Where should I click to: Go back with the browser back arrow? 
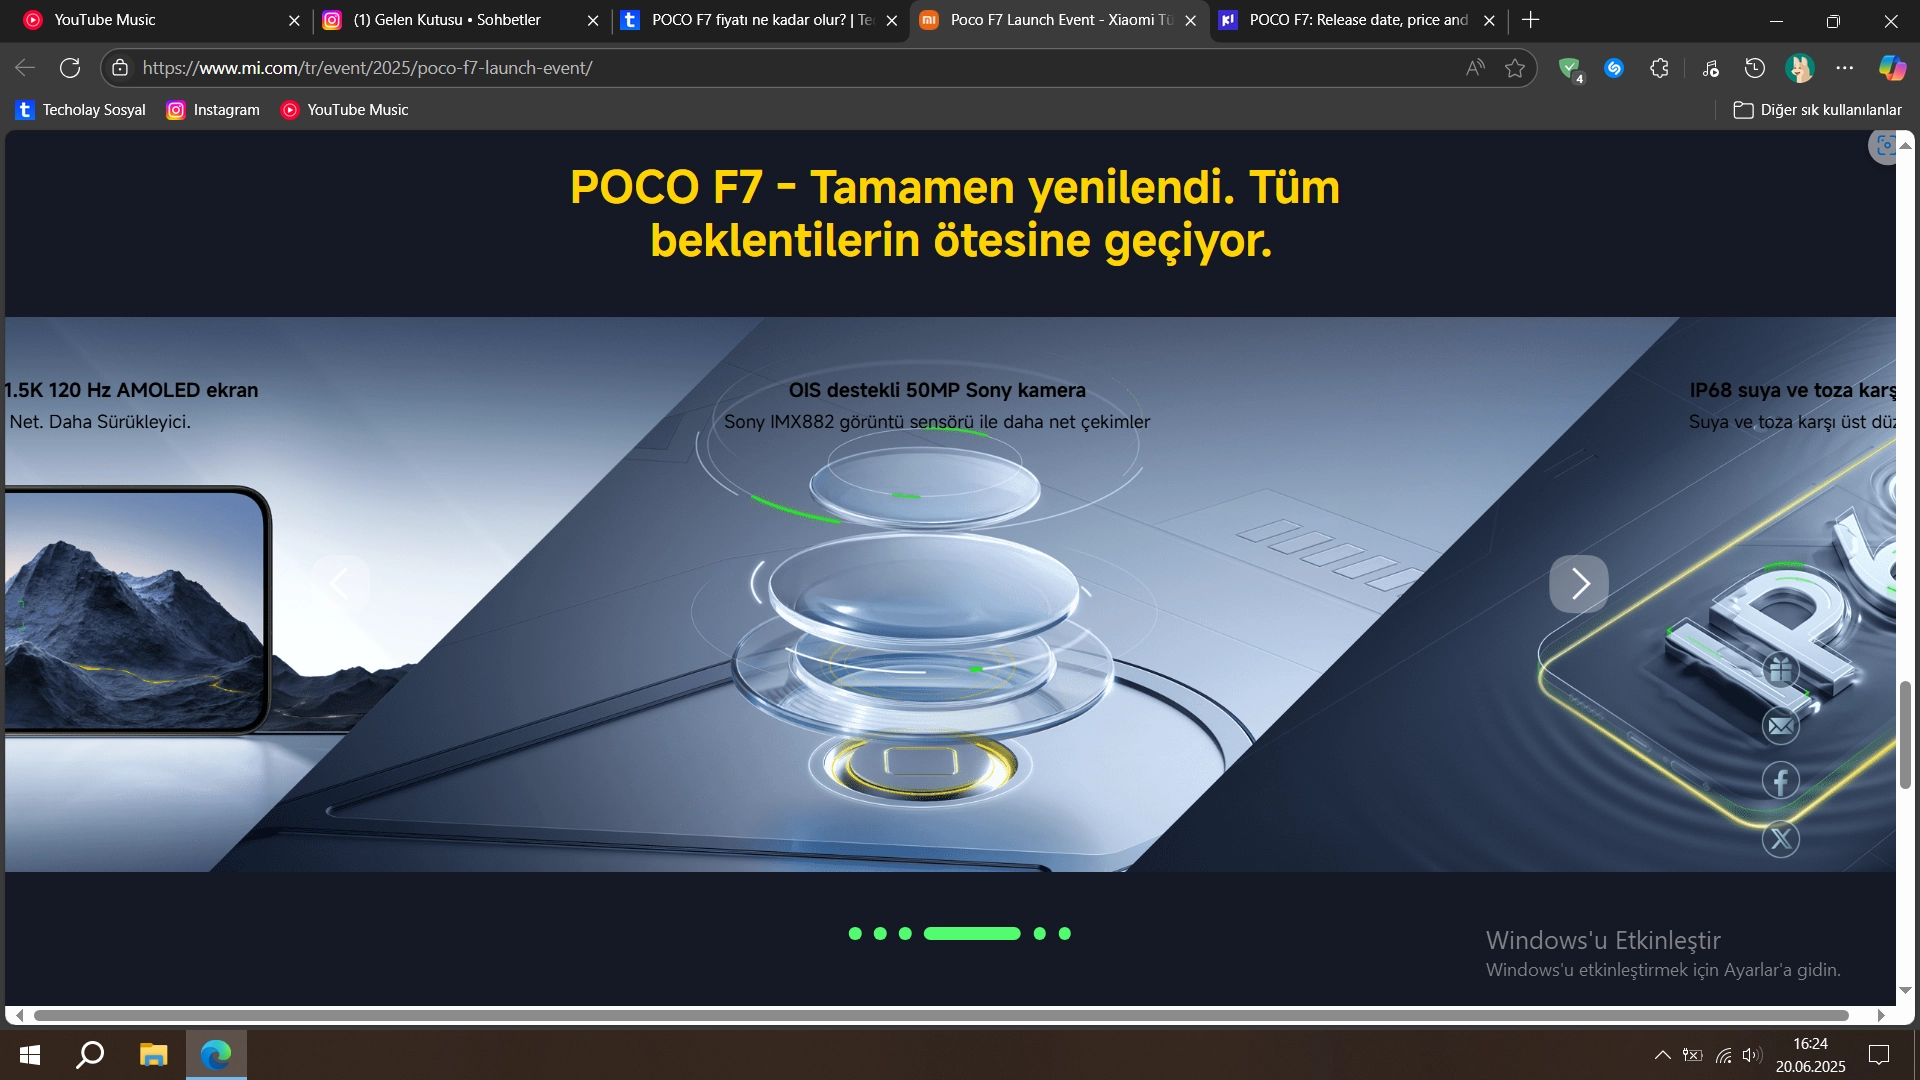pyautogui.click(x=25, y=68)
